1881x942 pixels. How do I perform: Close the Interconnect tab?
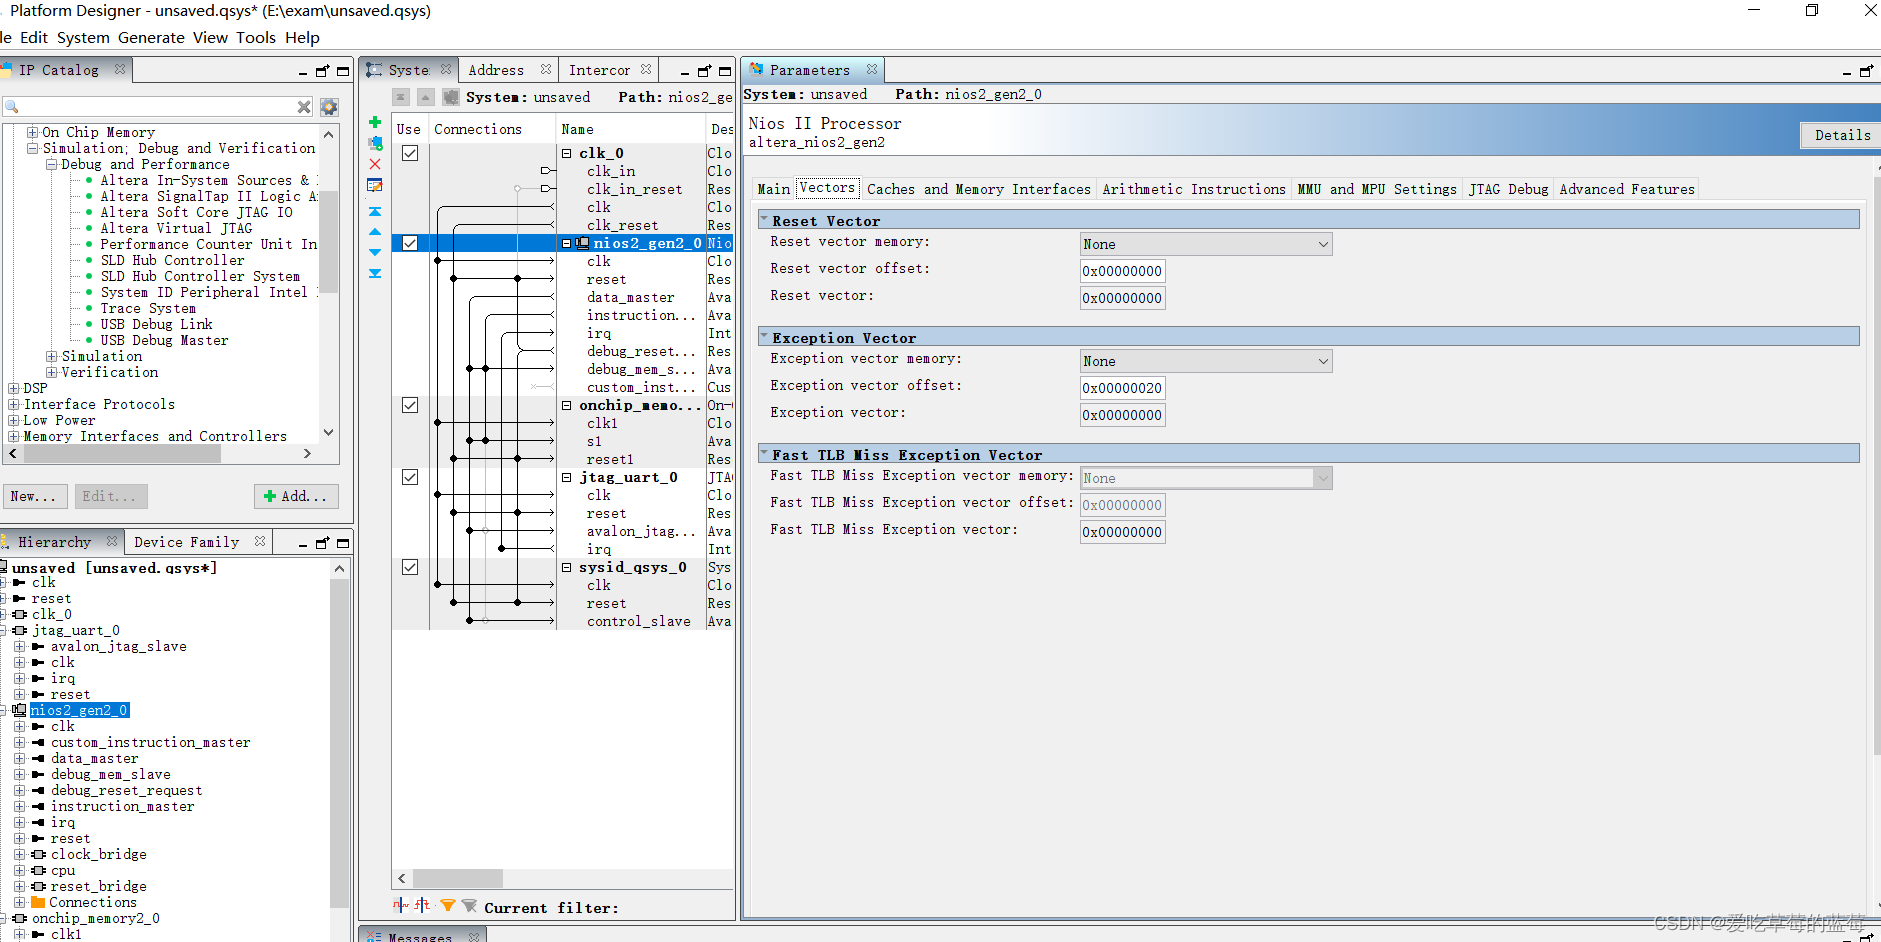646,69
